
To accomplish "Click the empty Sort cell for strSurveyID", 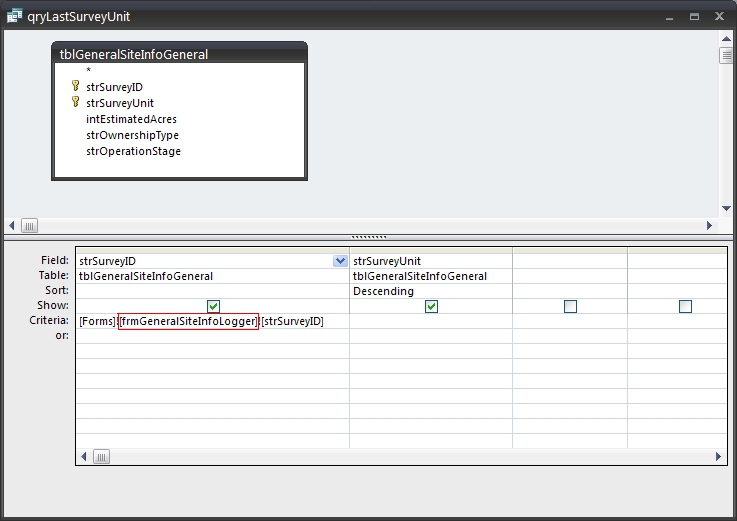I will [x=212, y=291].
